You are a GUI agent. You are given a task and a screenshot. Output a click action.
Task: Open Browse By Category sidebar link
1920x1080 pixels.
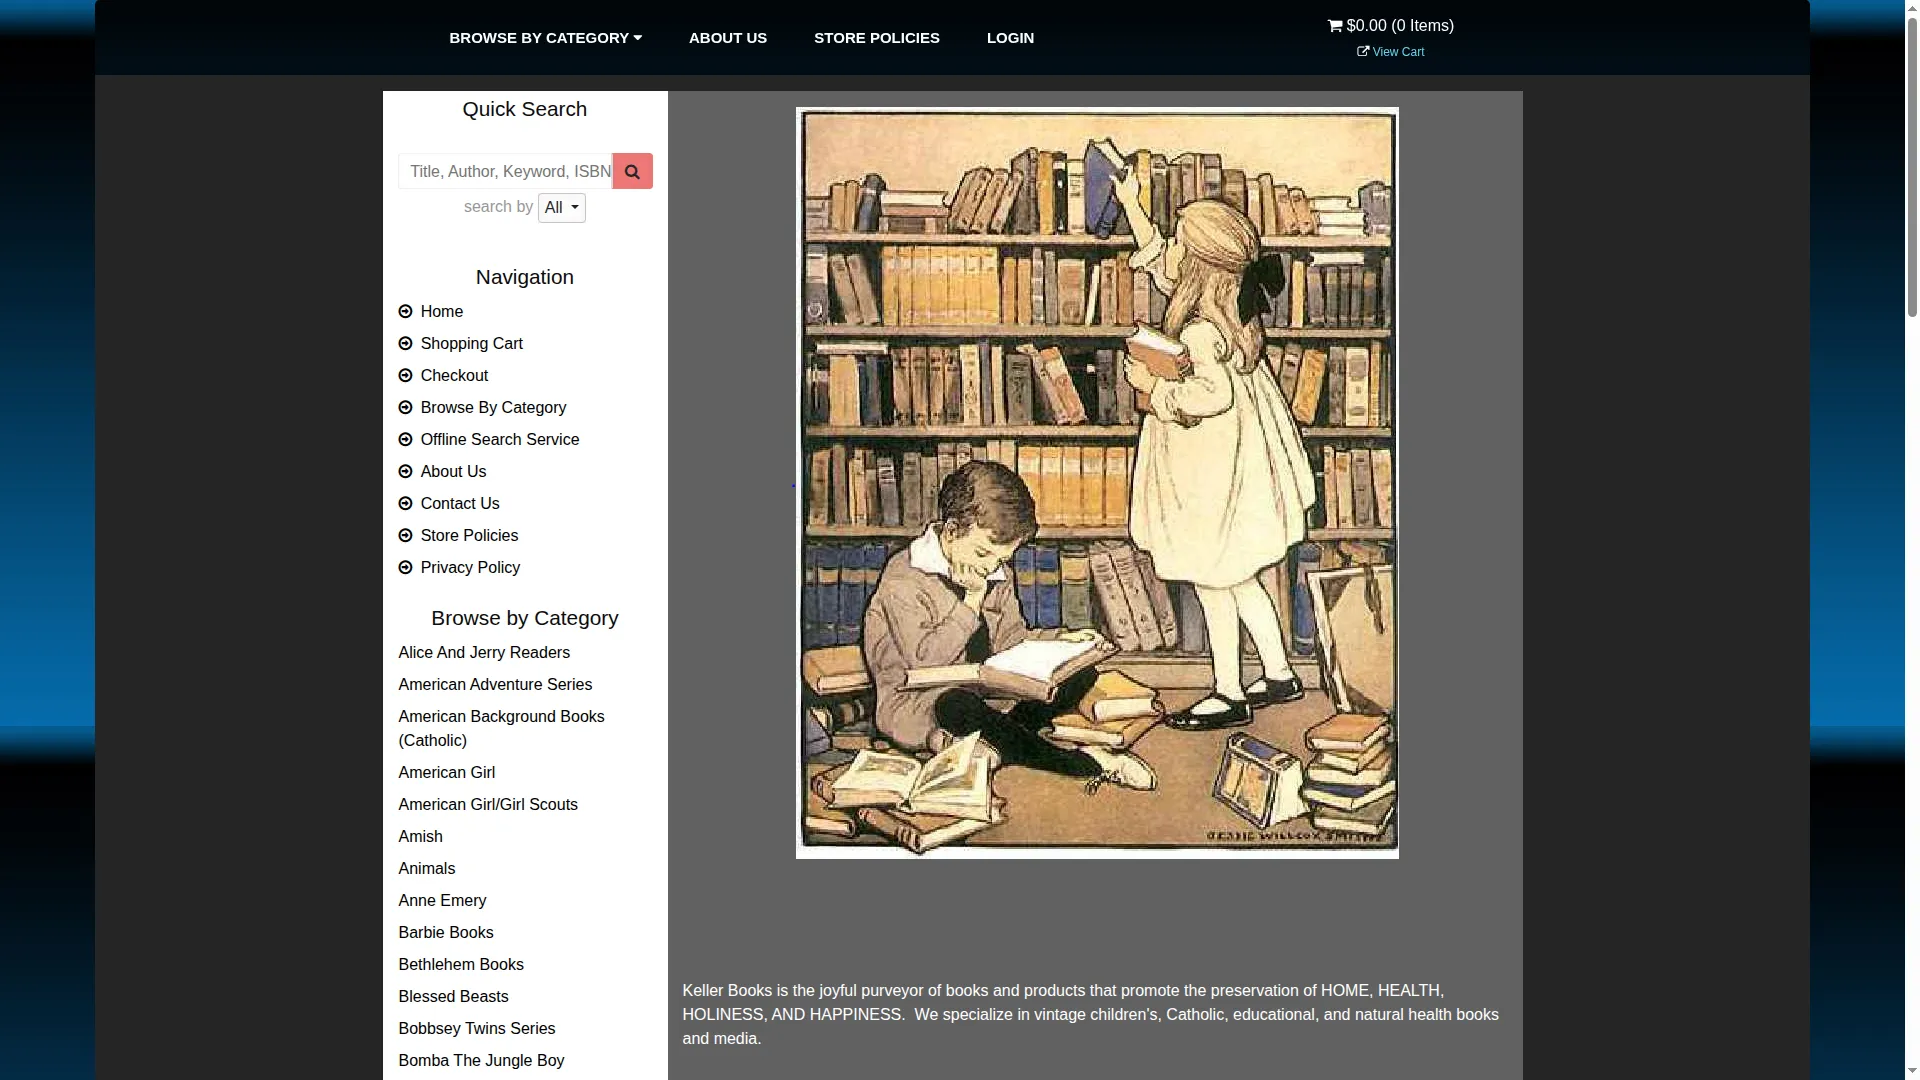(493, 408)
